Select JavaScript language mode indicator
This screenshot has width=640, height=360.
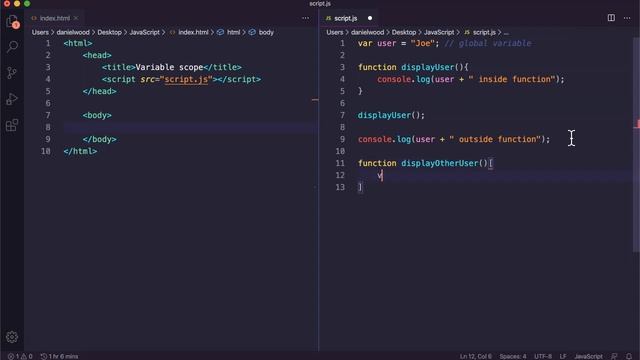pos(588,356)
